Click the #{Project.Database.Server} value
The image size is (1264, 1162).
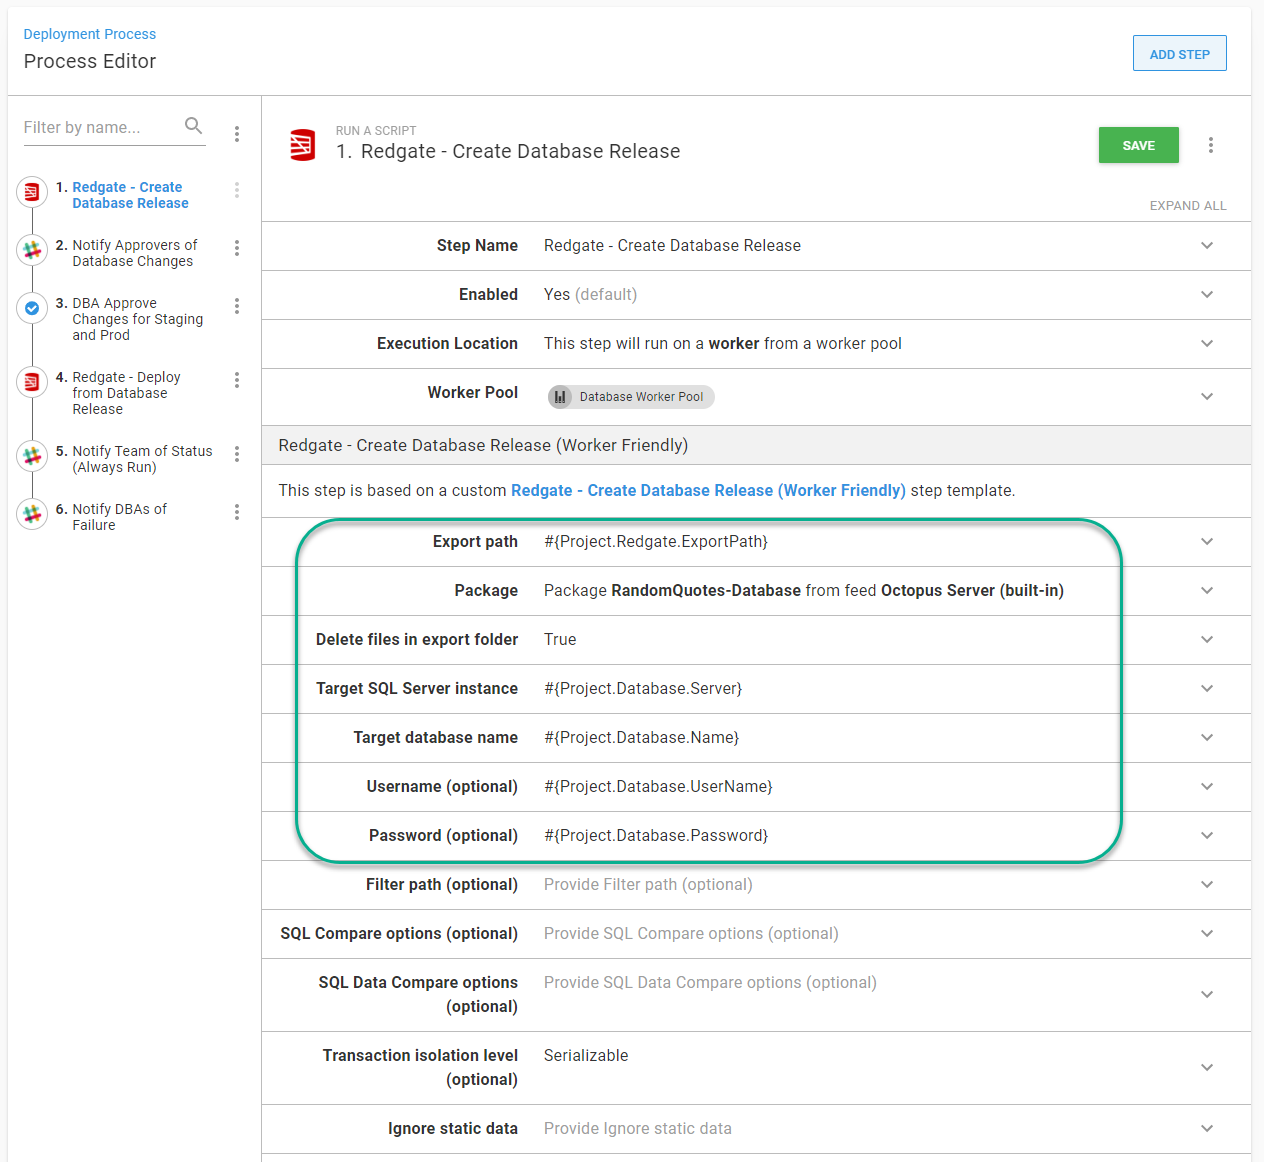[x=643, y=689]
